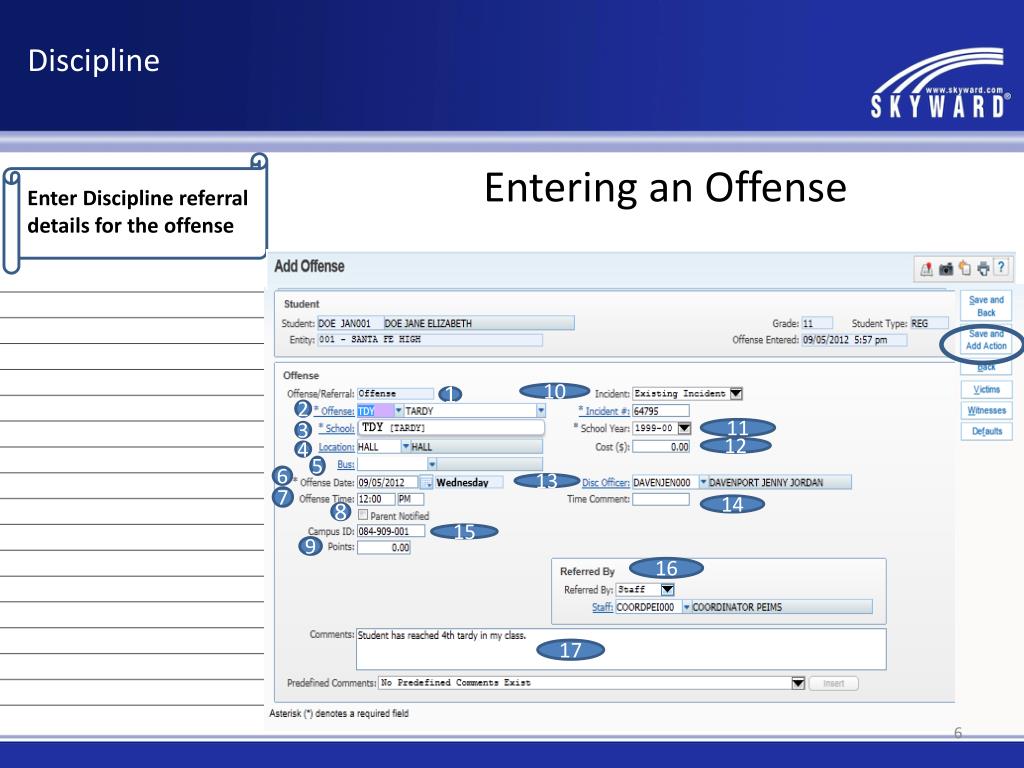1024x768 pixels.
Task: Open the Disc Officer dropdown arrow
Action: (x=703, y=482)
